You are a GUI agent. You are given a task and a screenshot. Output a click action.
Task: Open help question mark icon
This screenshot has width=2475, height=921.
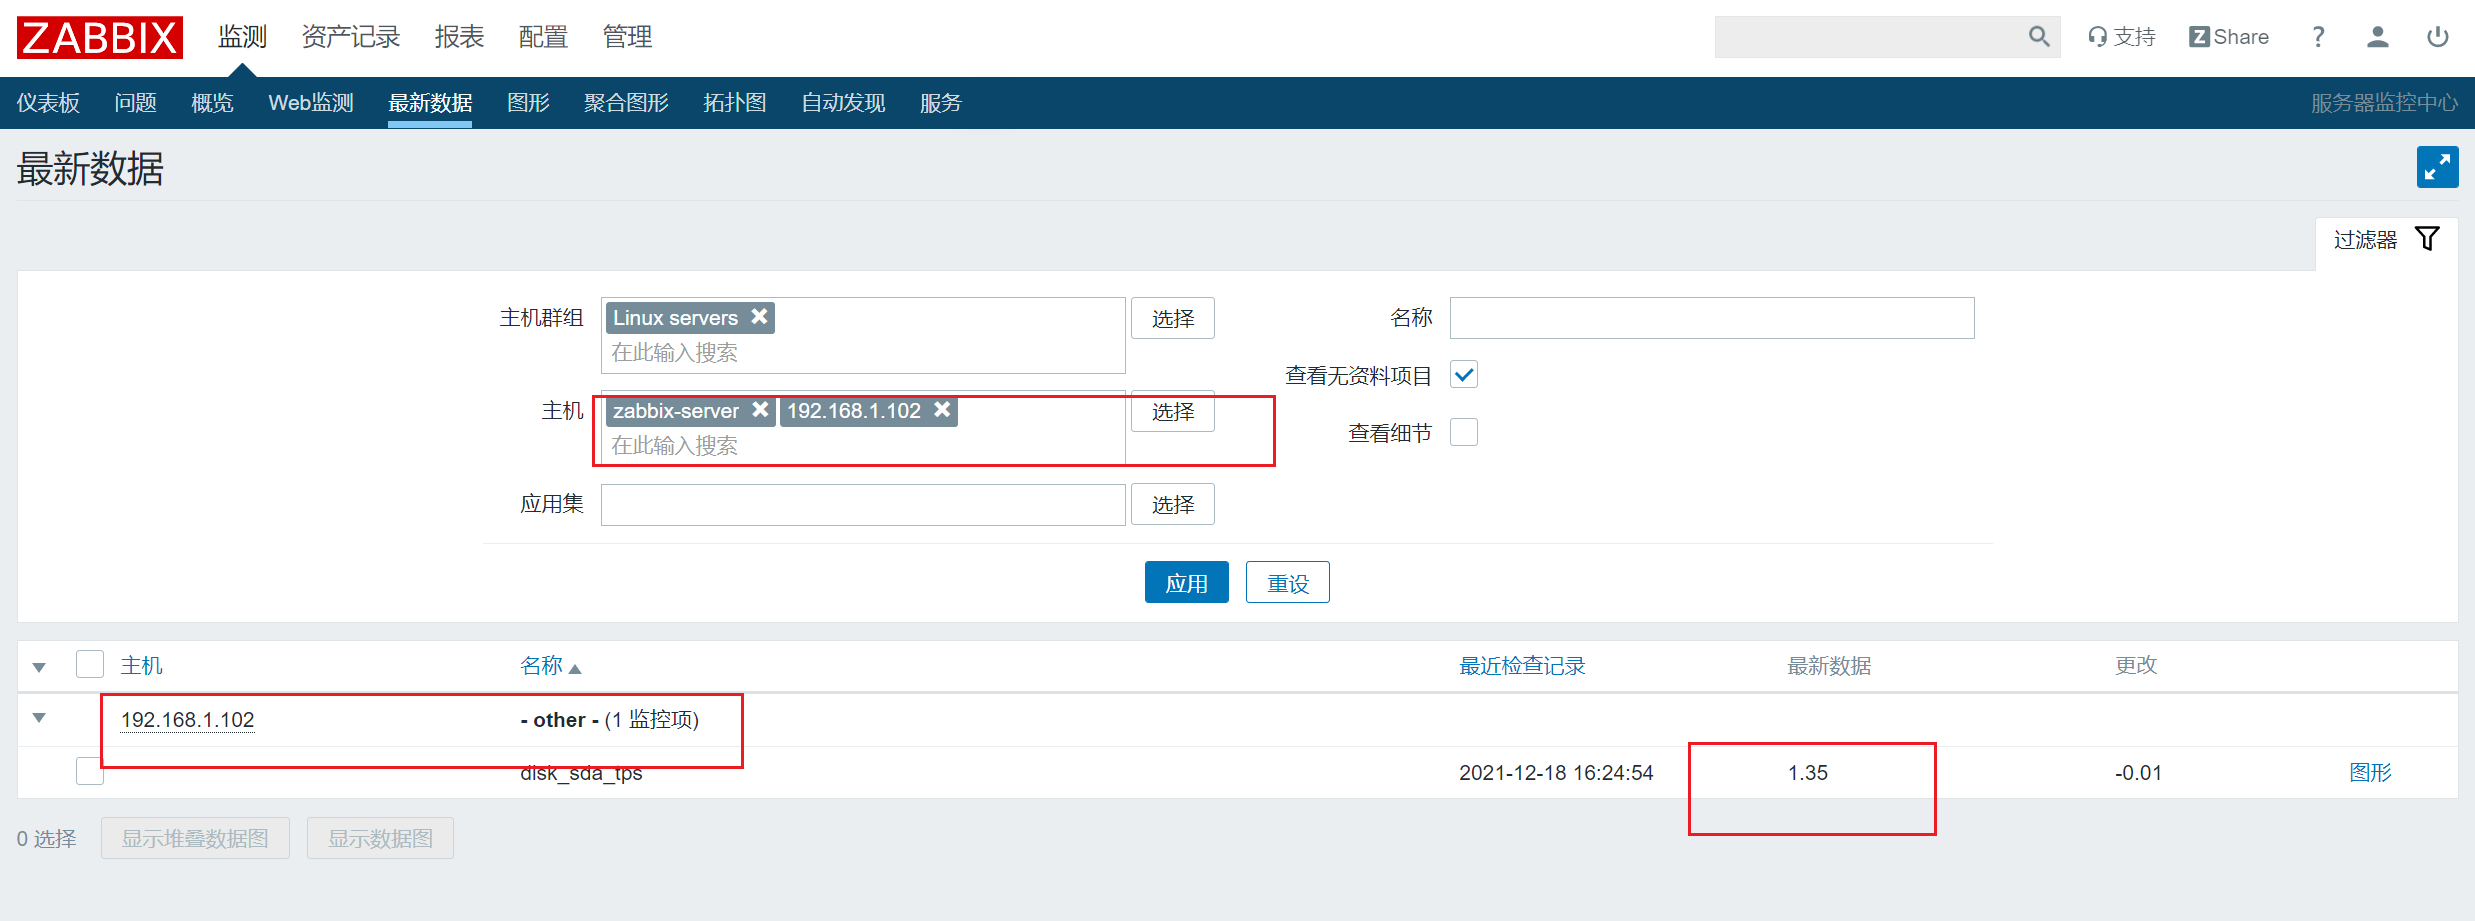coord(2318,37)
